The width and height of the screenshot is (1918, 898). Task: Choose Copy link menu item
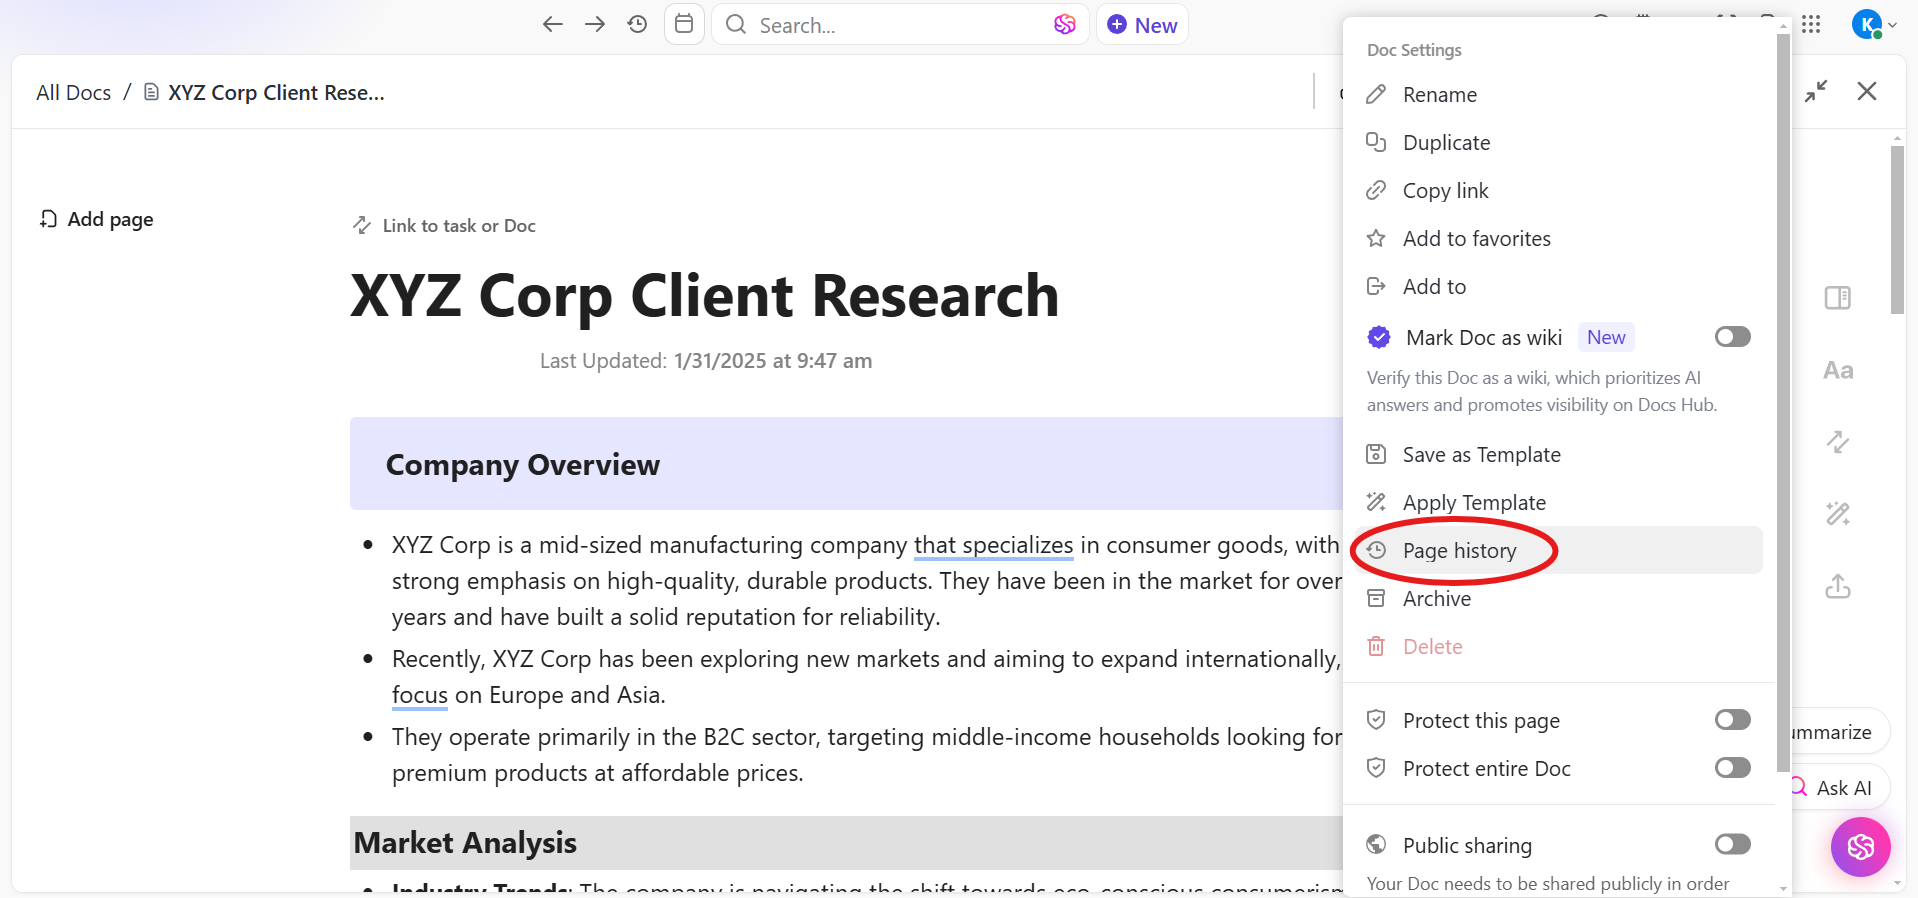pyautogui.click(x=1557, y=191)
